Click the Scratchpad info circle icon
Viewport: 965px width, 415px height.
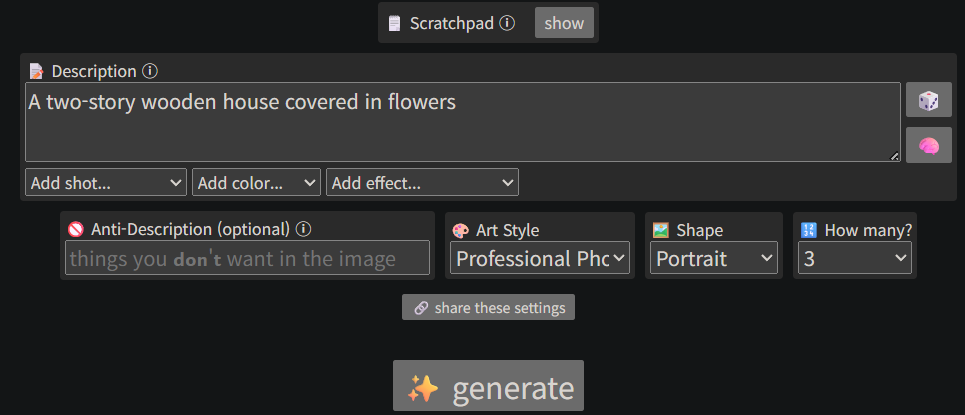[507, 23]
